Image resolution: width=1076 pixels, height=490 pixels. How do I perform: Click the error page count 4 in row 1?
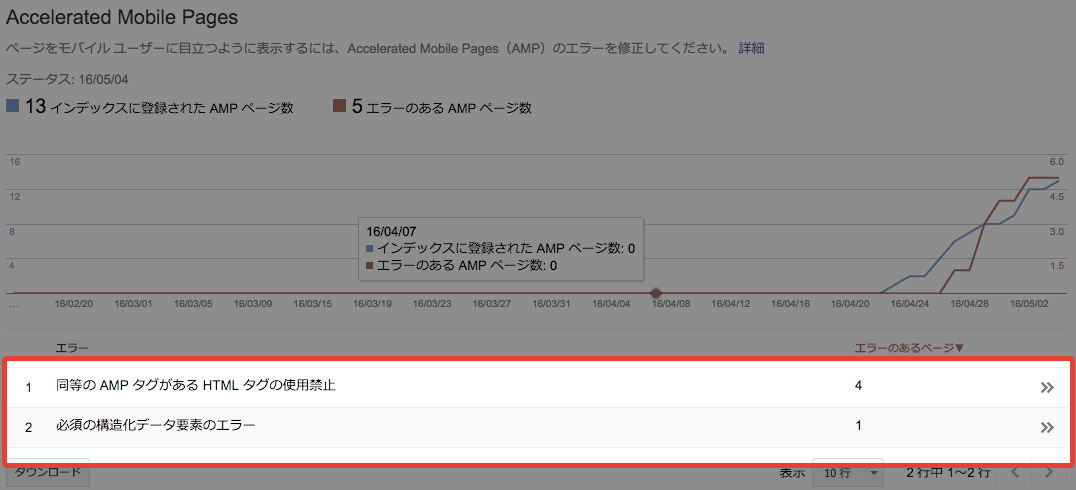[858, 386]
